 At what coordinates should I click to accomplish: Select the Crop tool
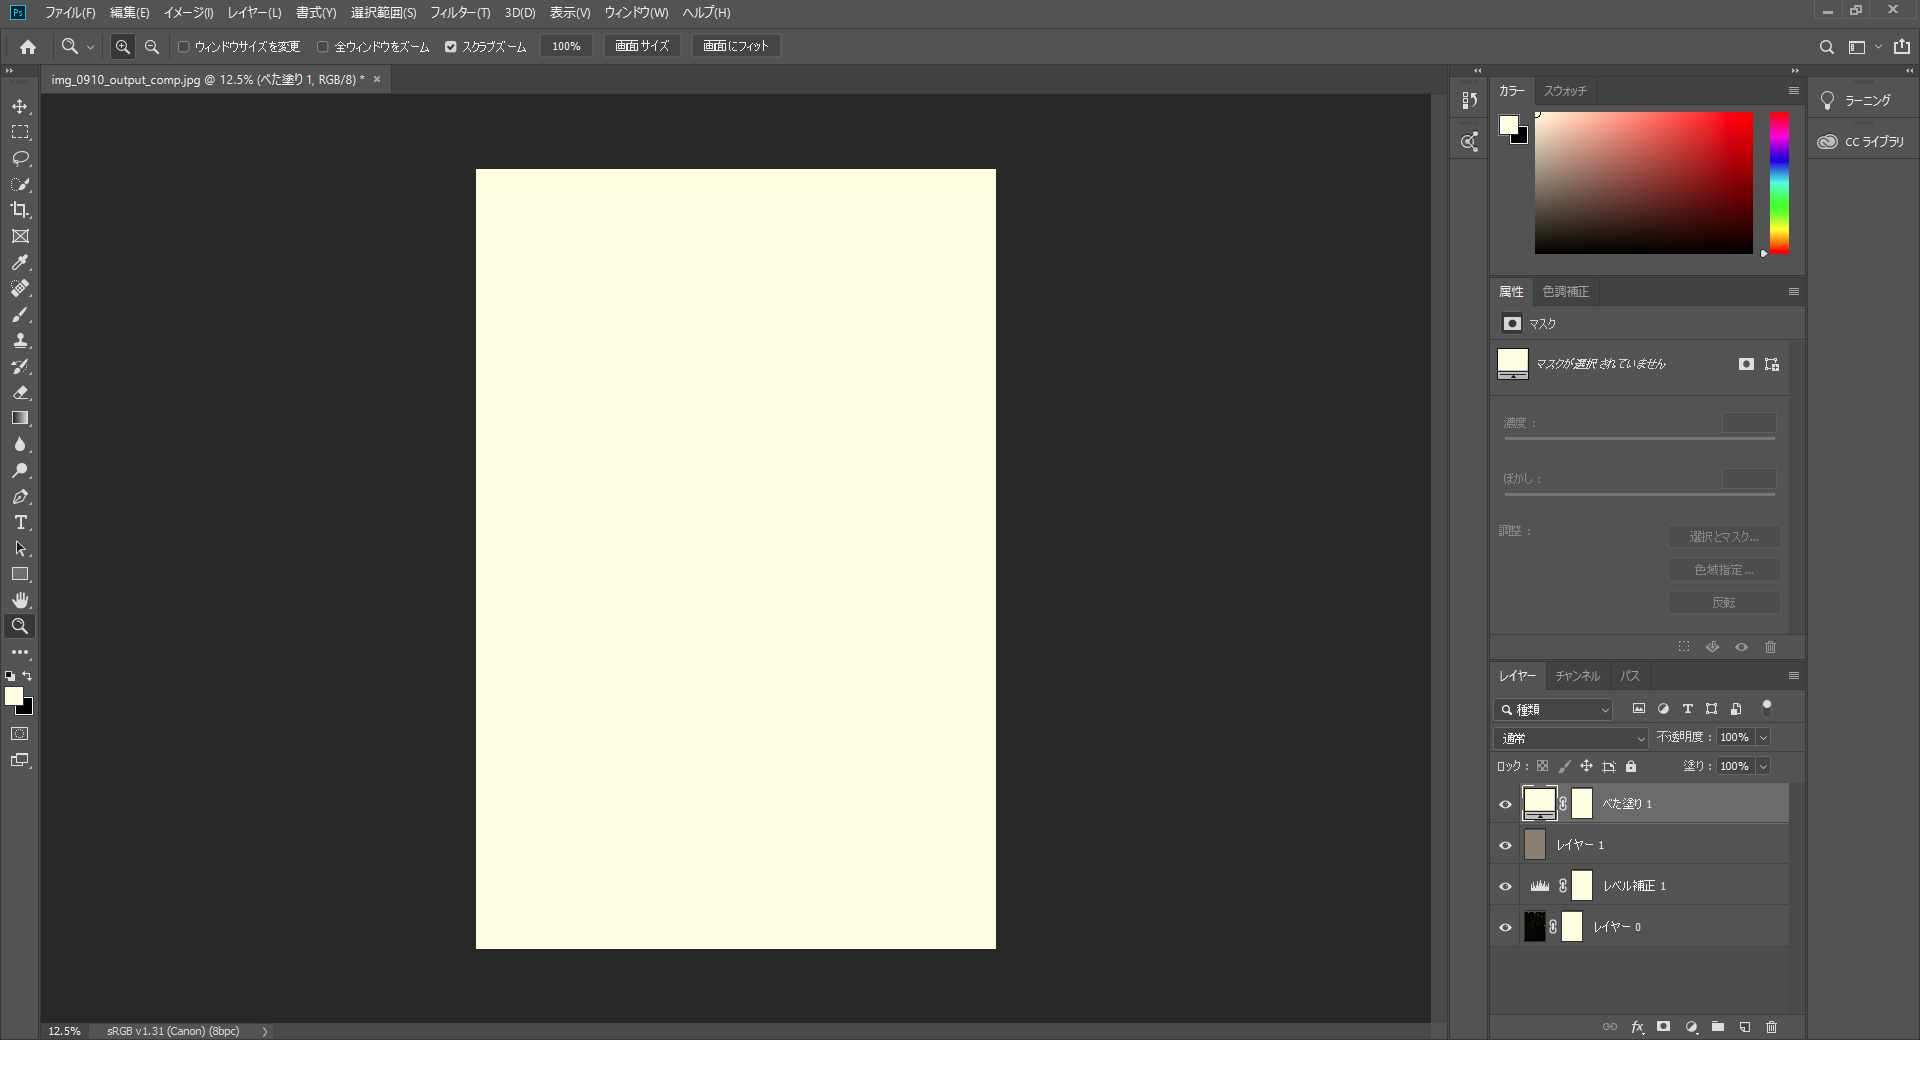[x=20, y=210]
